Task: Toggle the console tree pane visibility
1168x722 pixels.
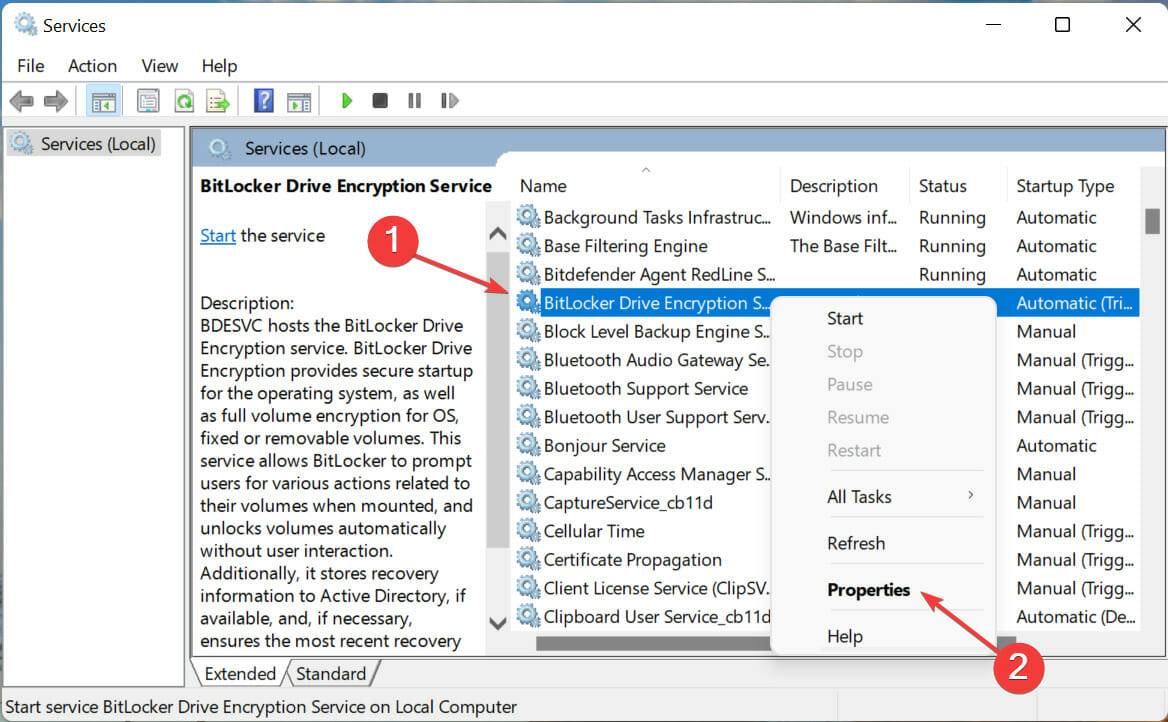Action: coord(103,100)
